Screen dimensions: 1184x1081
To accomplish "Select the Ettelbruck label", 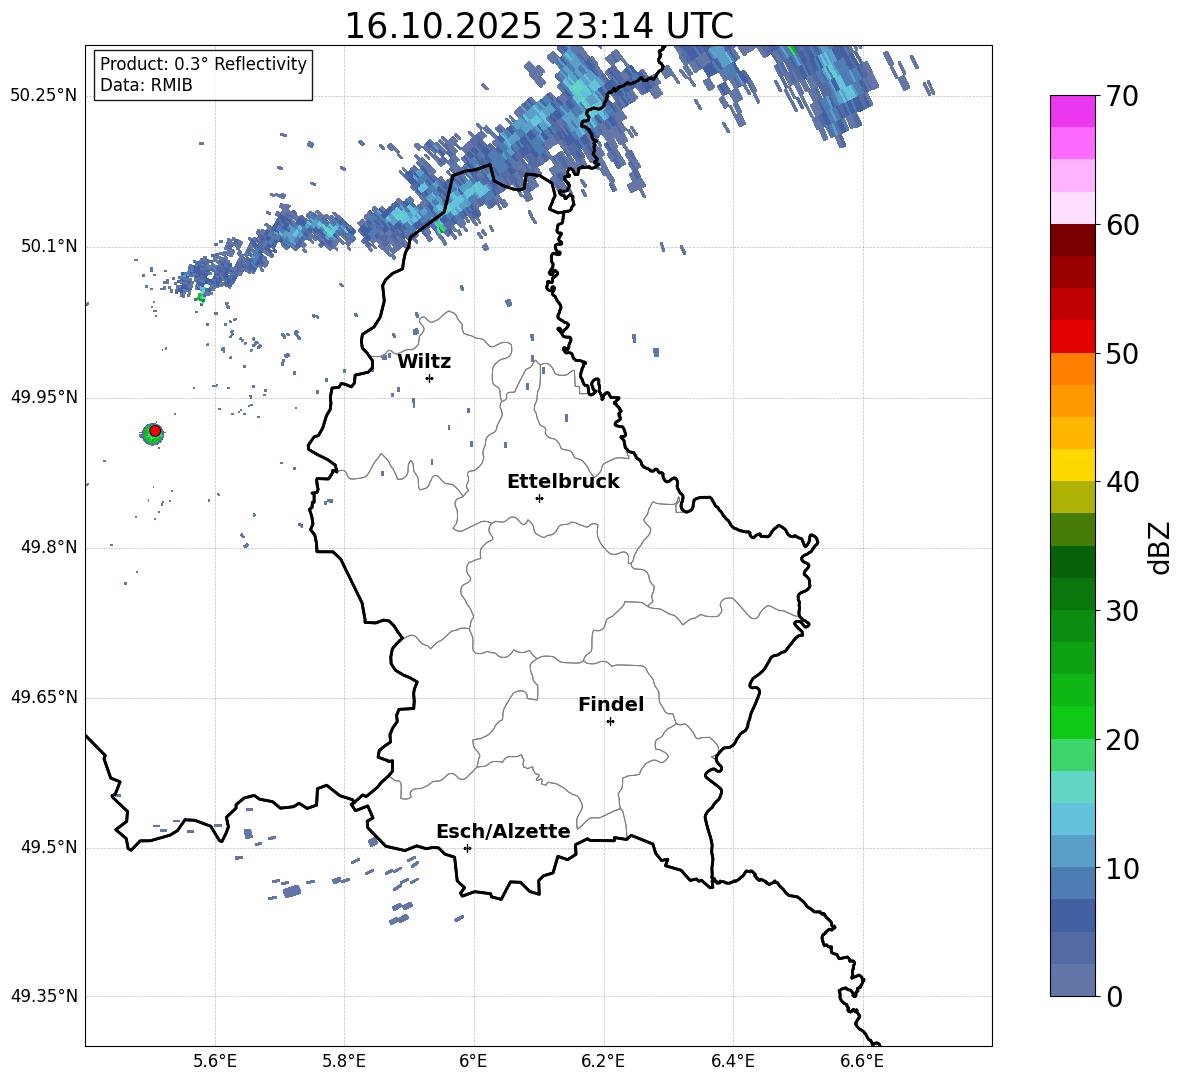I will 563,482.
